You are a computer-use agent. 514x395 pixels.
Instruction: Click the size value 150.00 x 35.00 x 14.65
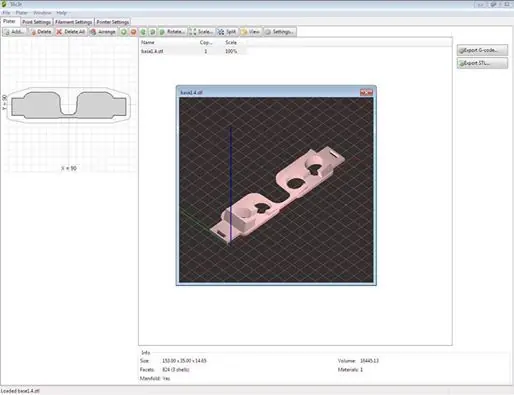pyautogui.click(x=184, y=361)
